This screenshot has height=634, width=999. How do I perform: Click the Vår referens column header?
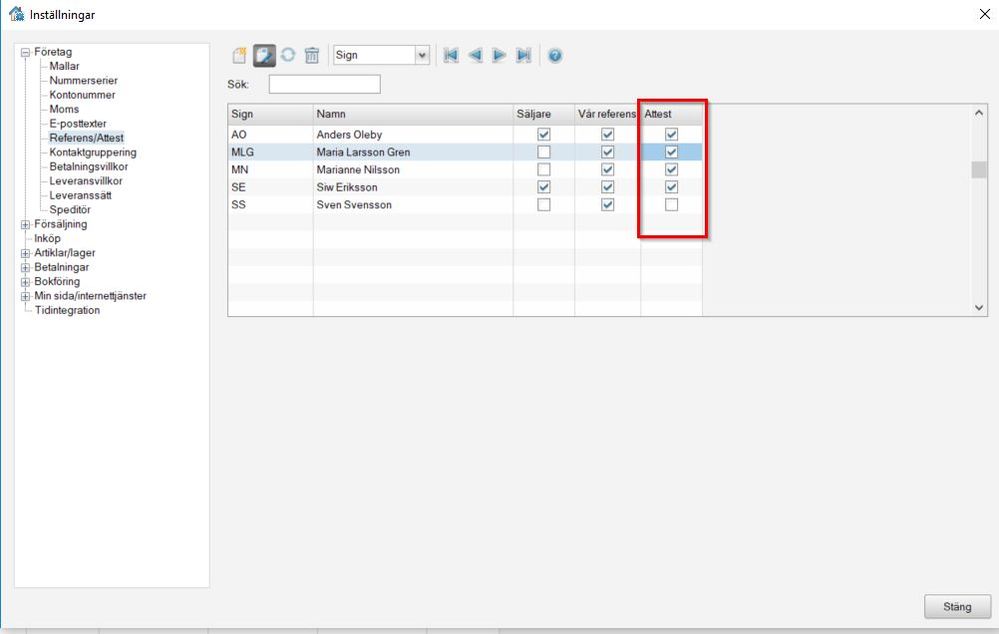607,114
